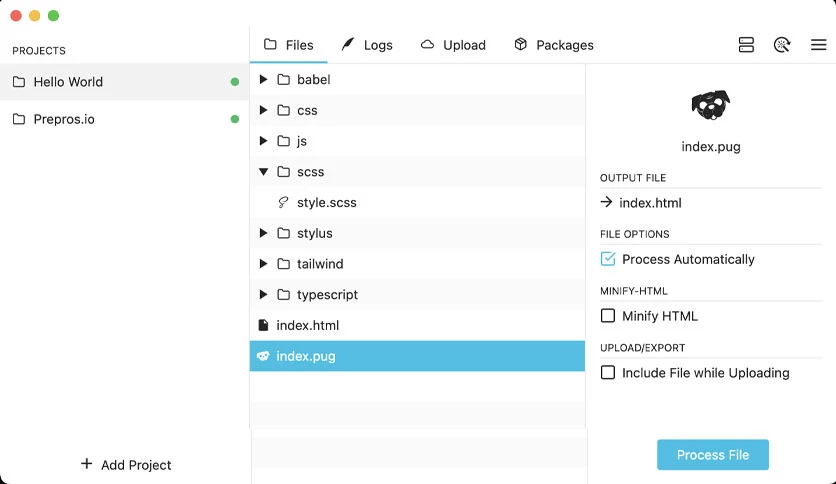The width and height of the screenshot is (836, 484).
Task: Expand the tailwind folder
Action: tap(263, 264)
